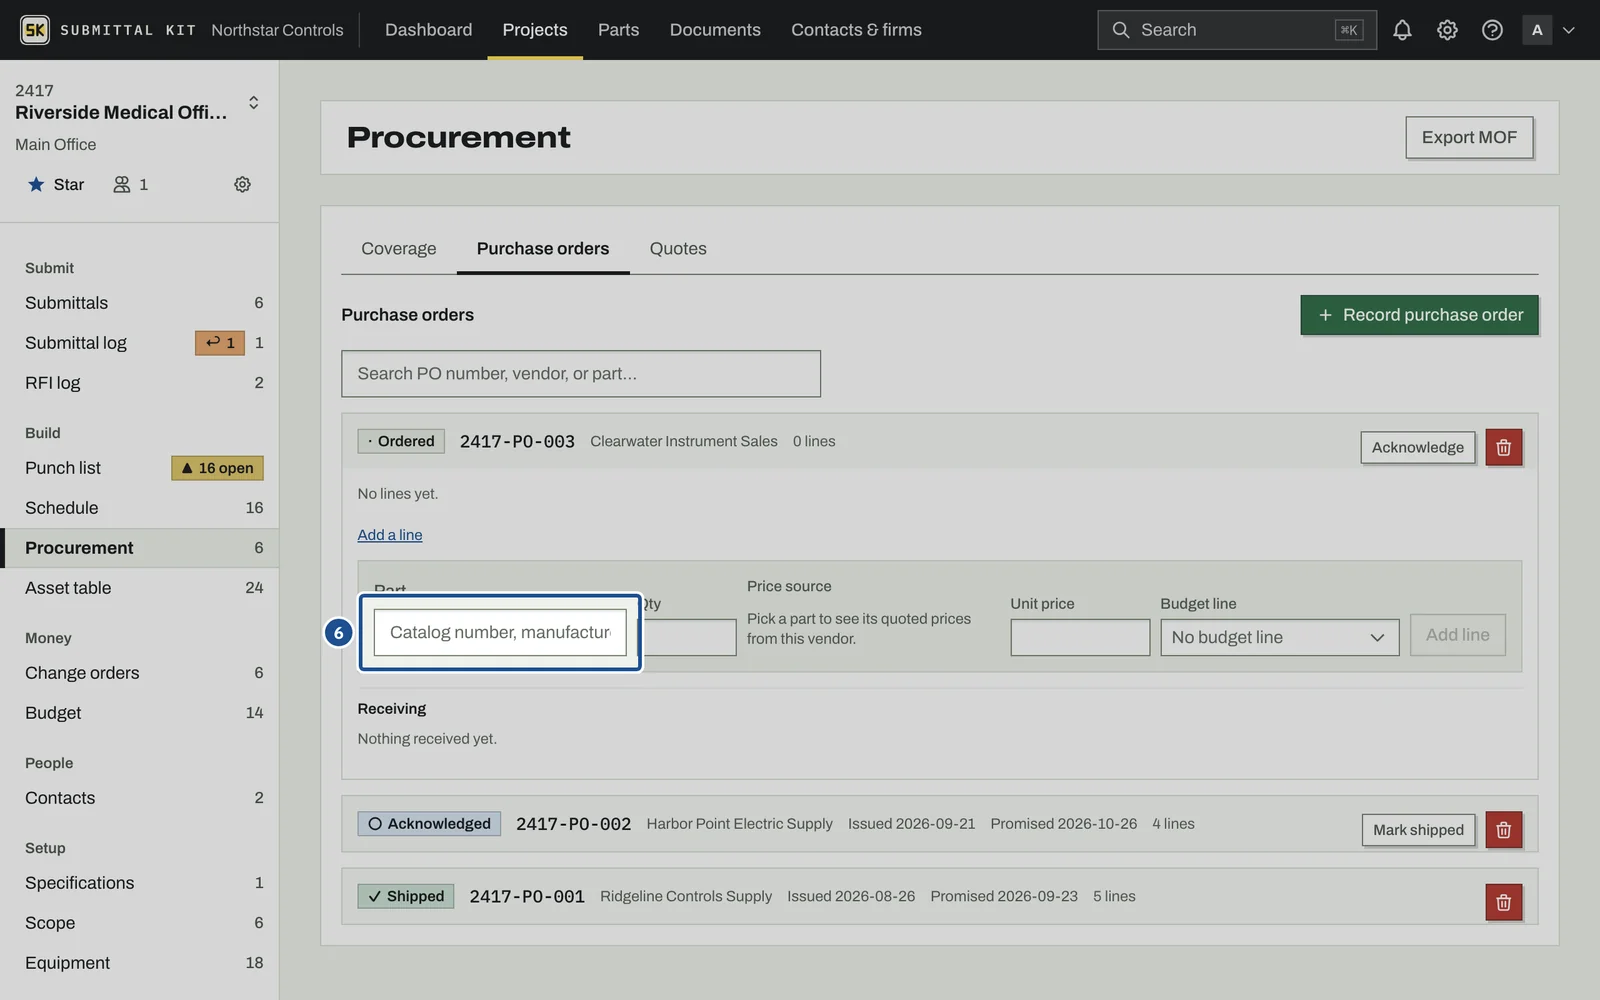Click the disabled Add line button
The height and width of the screenshot is (1000, 1600).
pyautogui.click(x=1457, y=635)
